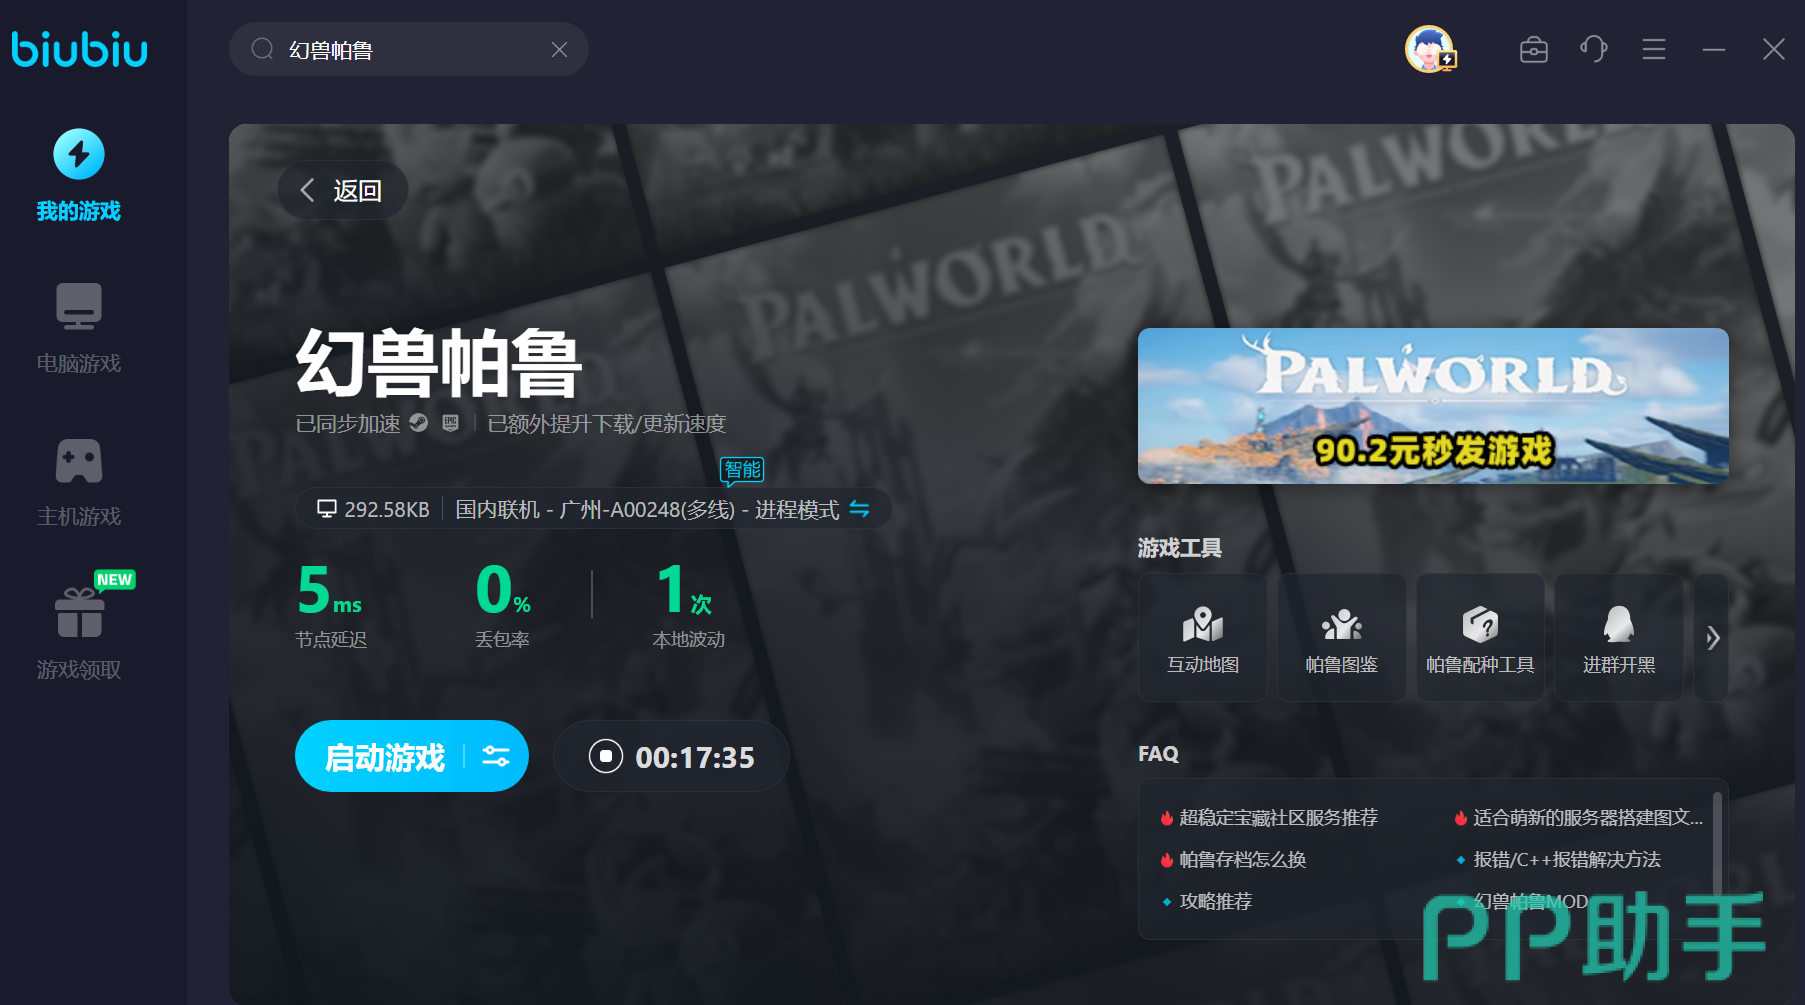
Task: Open the hamburger menu icon
Action: pyautogui.click(x=1653, y=49)
